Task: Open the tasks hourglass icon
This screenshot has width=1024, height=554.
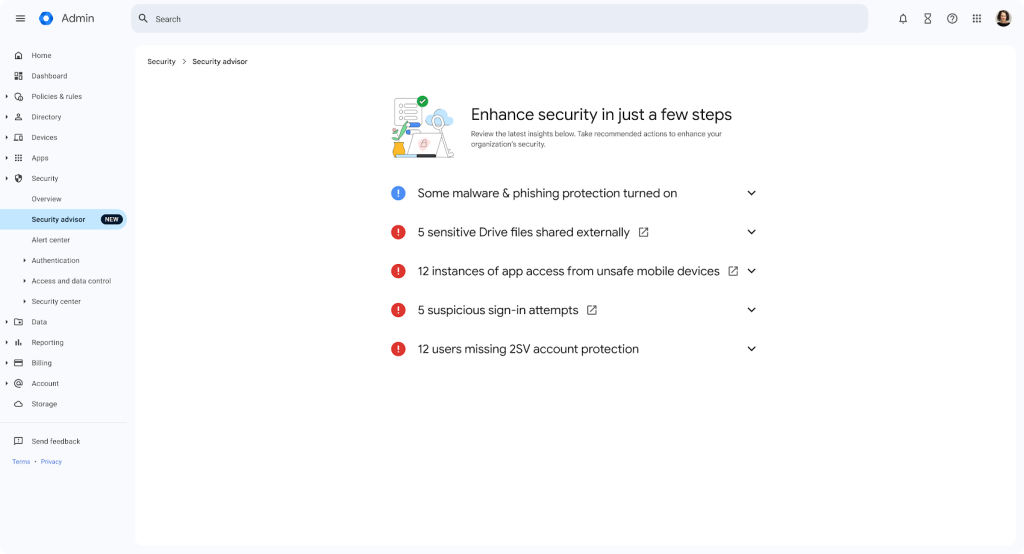Action: click(x=927, y=18)
